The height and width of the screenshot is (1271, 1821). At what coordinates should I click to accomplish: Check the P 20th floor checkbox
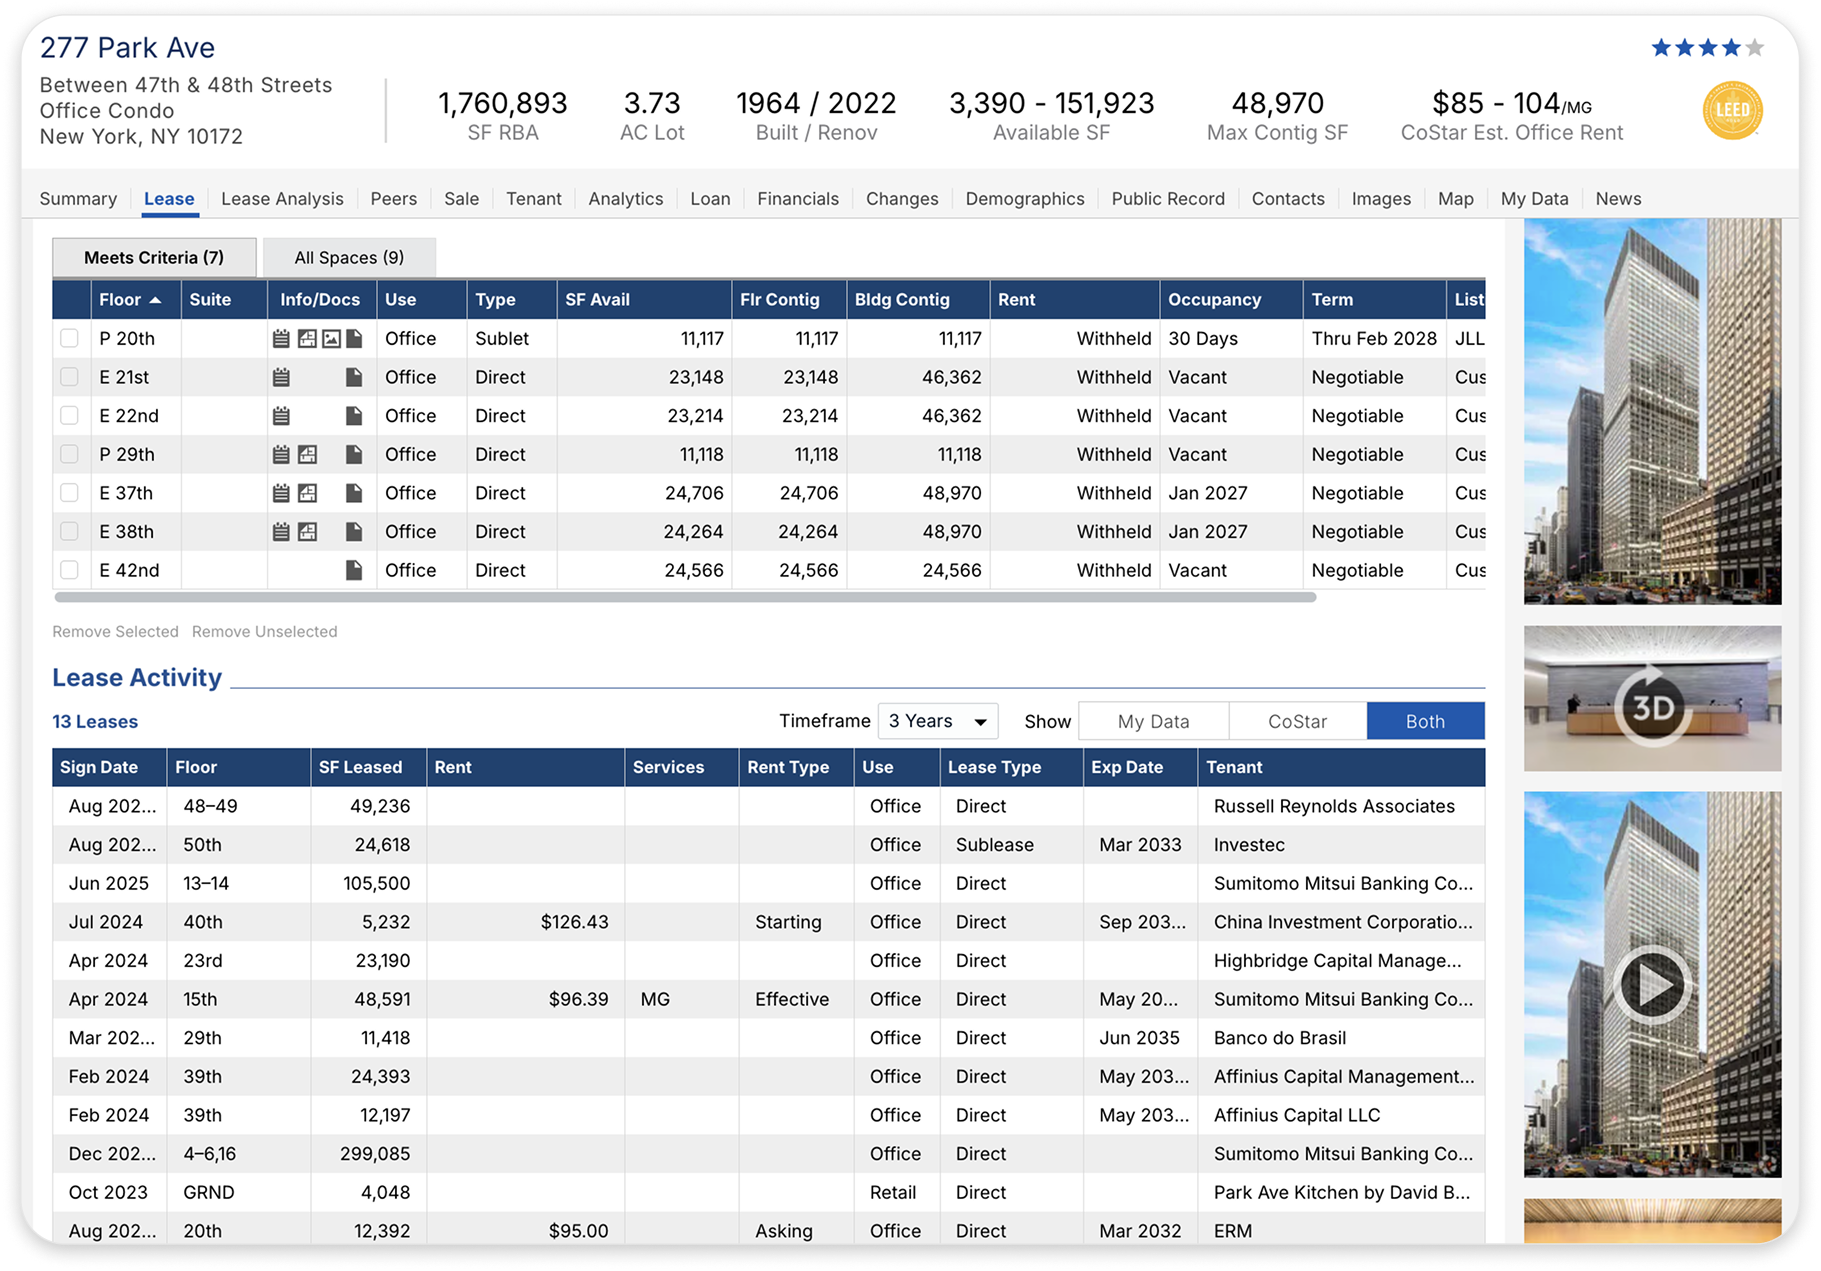point(69,338)
